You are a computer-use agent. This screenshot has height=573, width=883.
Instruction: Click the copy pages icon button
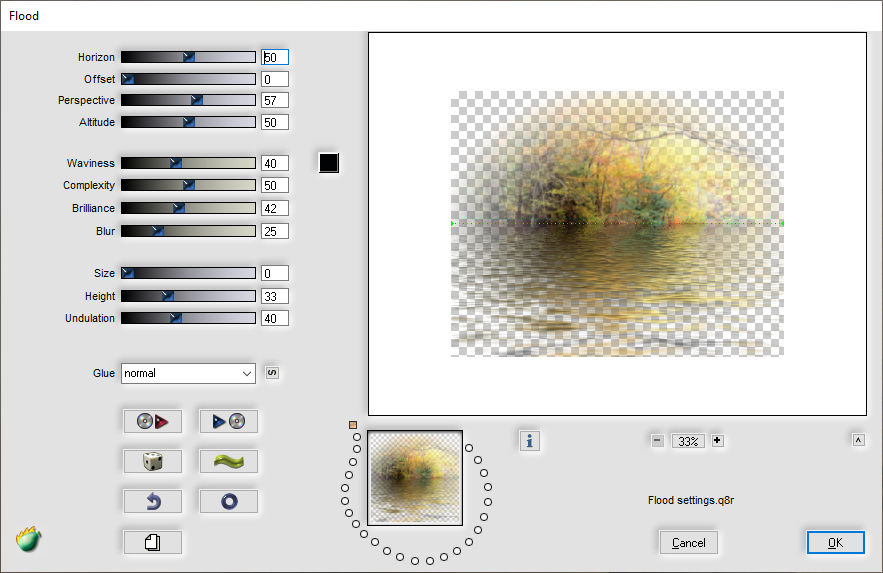click(x=153, y=543)
